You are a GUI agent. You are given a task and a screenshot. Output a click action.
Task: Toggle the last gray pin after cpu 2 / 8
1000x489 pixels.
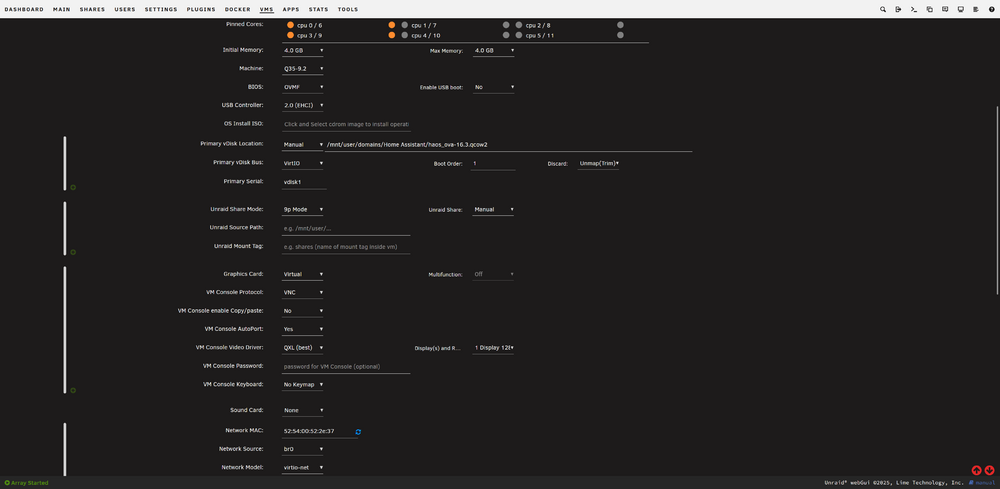point(620,26)
